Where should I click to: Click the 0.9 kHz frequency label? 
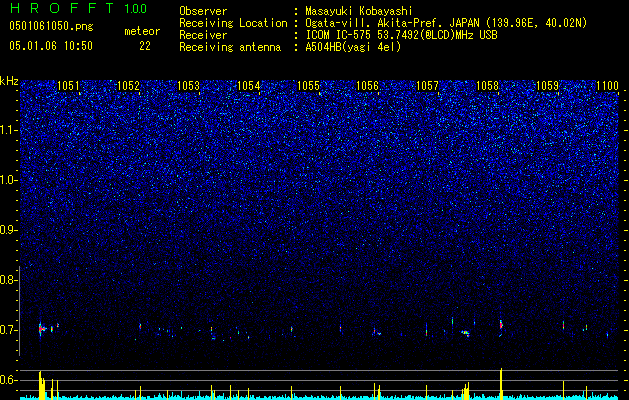tap(9, 230)
